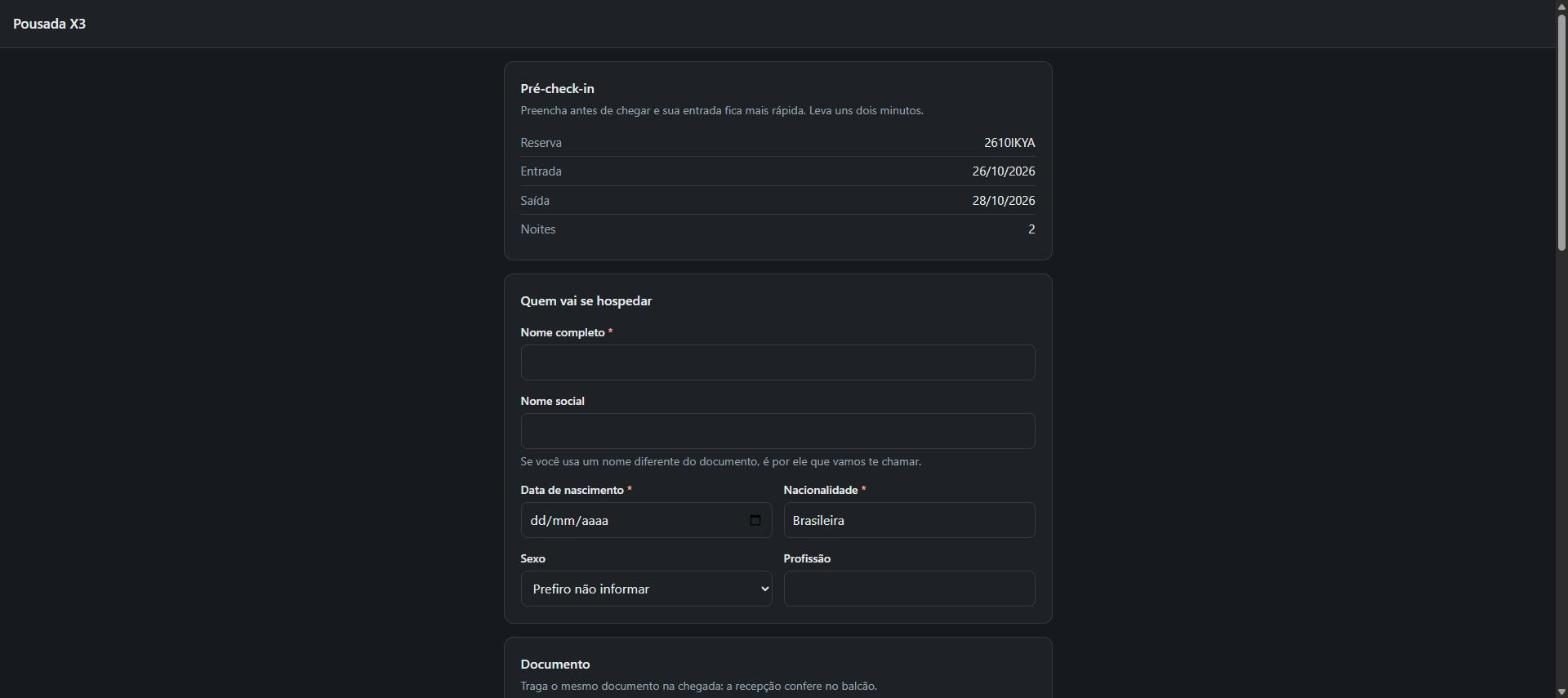This screenshot has height=698, width=1568.
Task: Click the Entrada date 26/10/2026
Action: pos(1003,172)
